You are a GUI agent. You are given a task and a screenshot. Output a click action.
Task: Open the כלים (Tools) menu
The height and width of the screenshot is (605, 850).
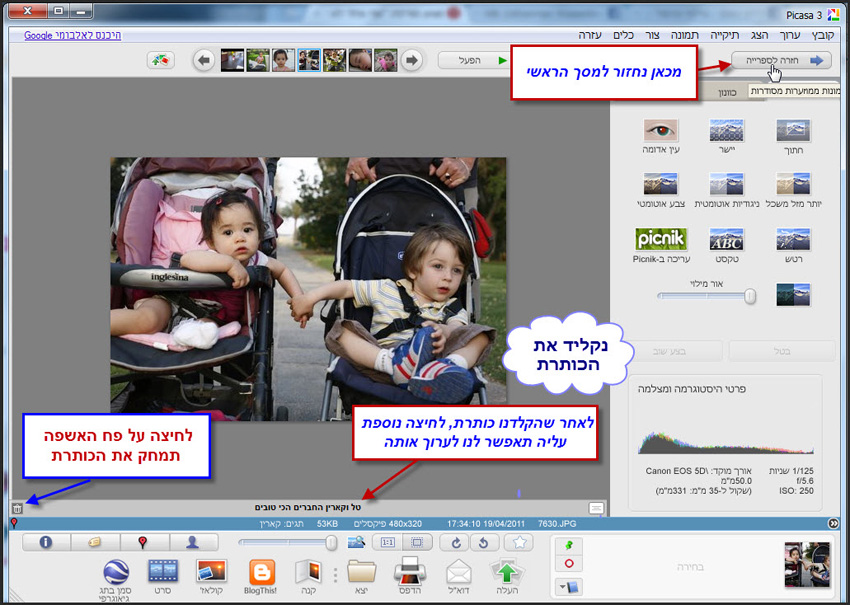pos(623,35)
